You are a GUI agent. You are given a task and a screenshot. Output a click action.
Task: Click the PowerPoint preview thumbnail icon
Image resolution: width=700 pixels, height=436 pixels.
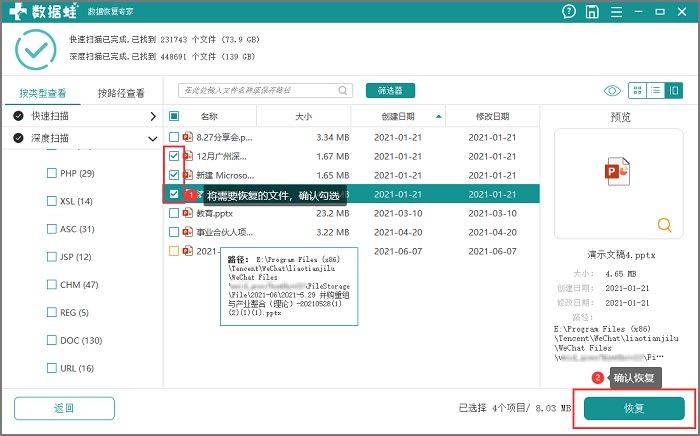(x=617, y=171)
